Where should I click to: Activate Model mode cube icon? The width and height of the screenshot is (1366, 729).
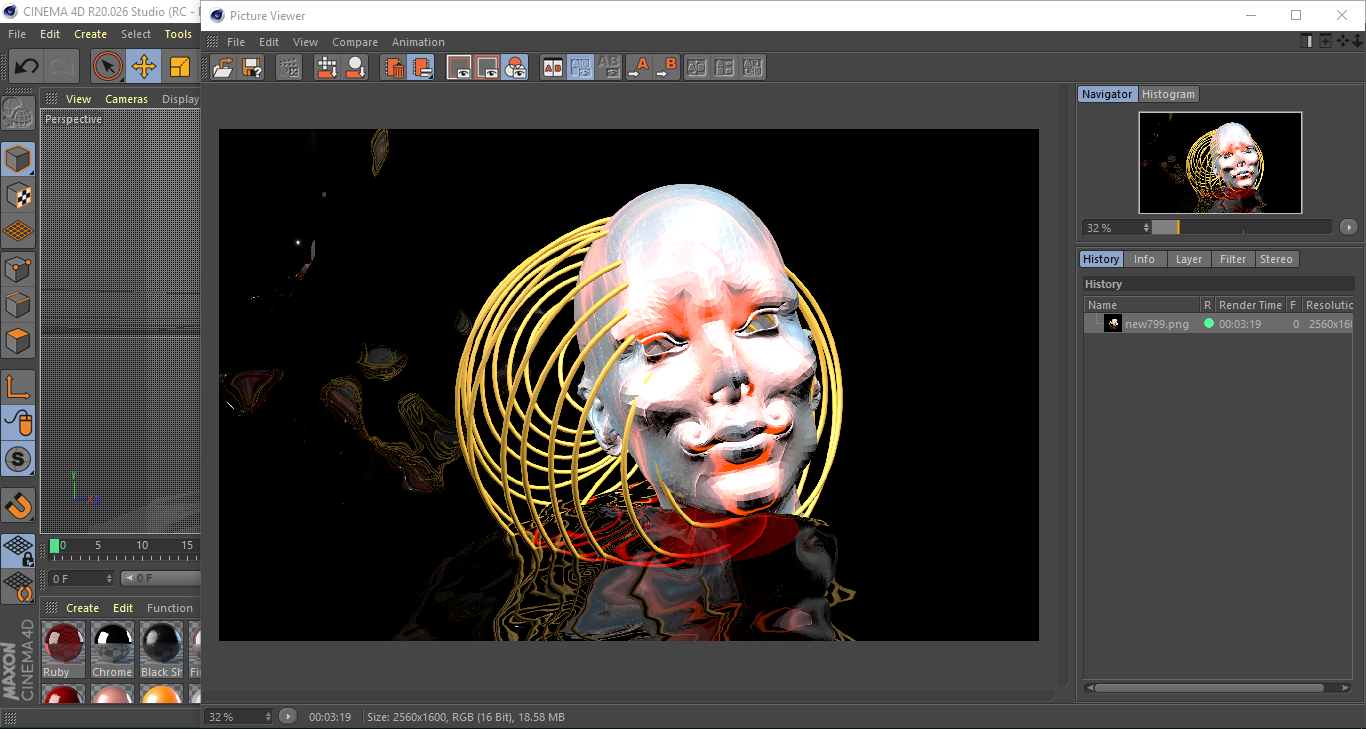[x=18, y=159]
